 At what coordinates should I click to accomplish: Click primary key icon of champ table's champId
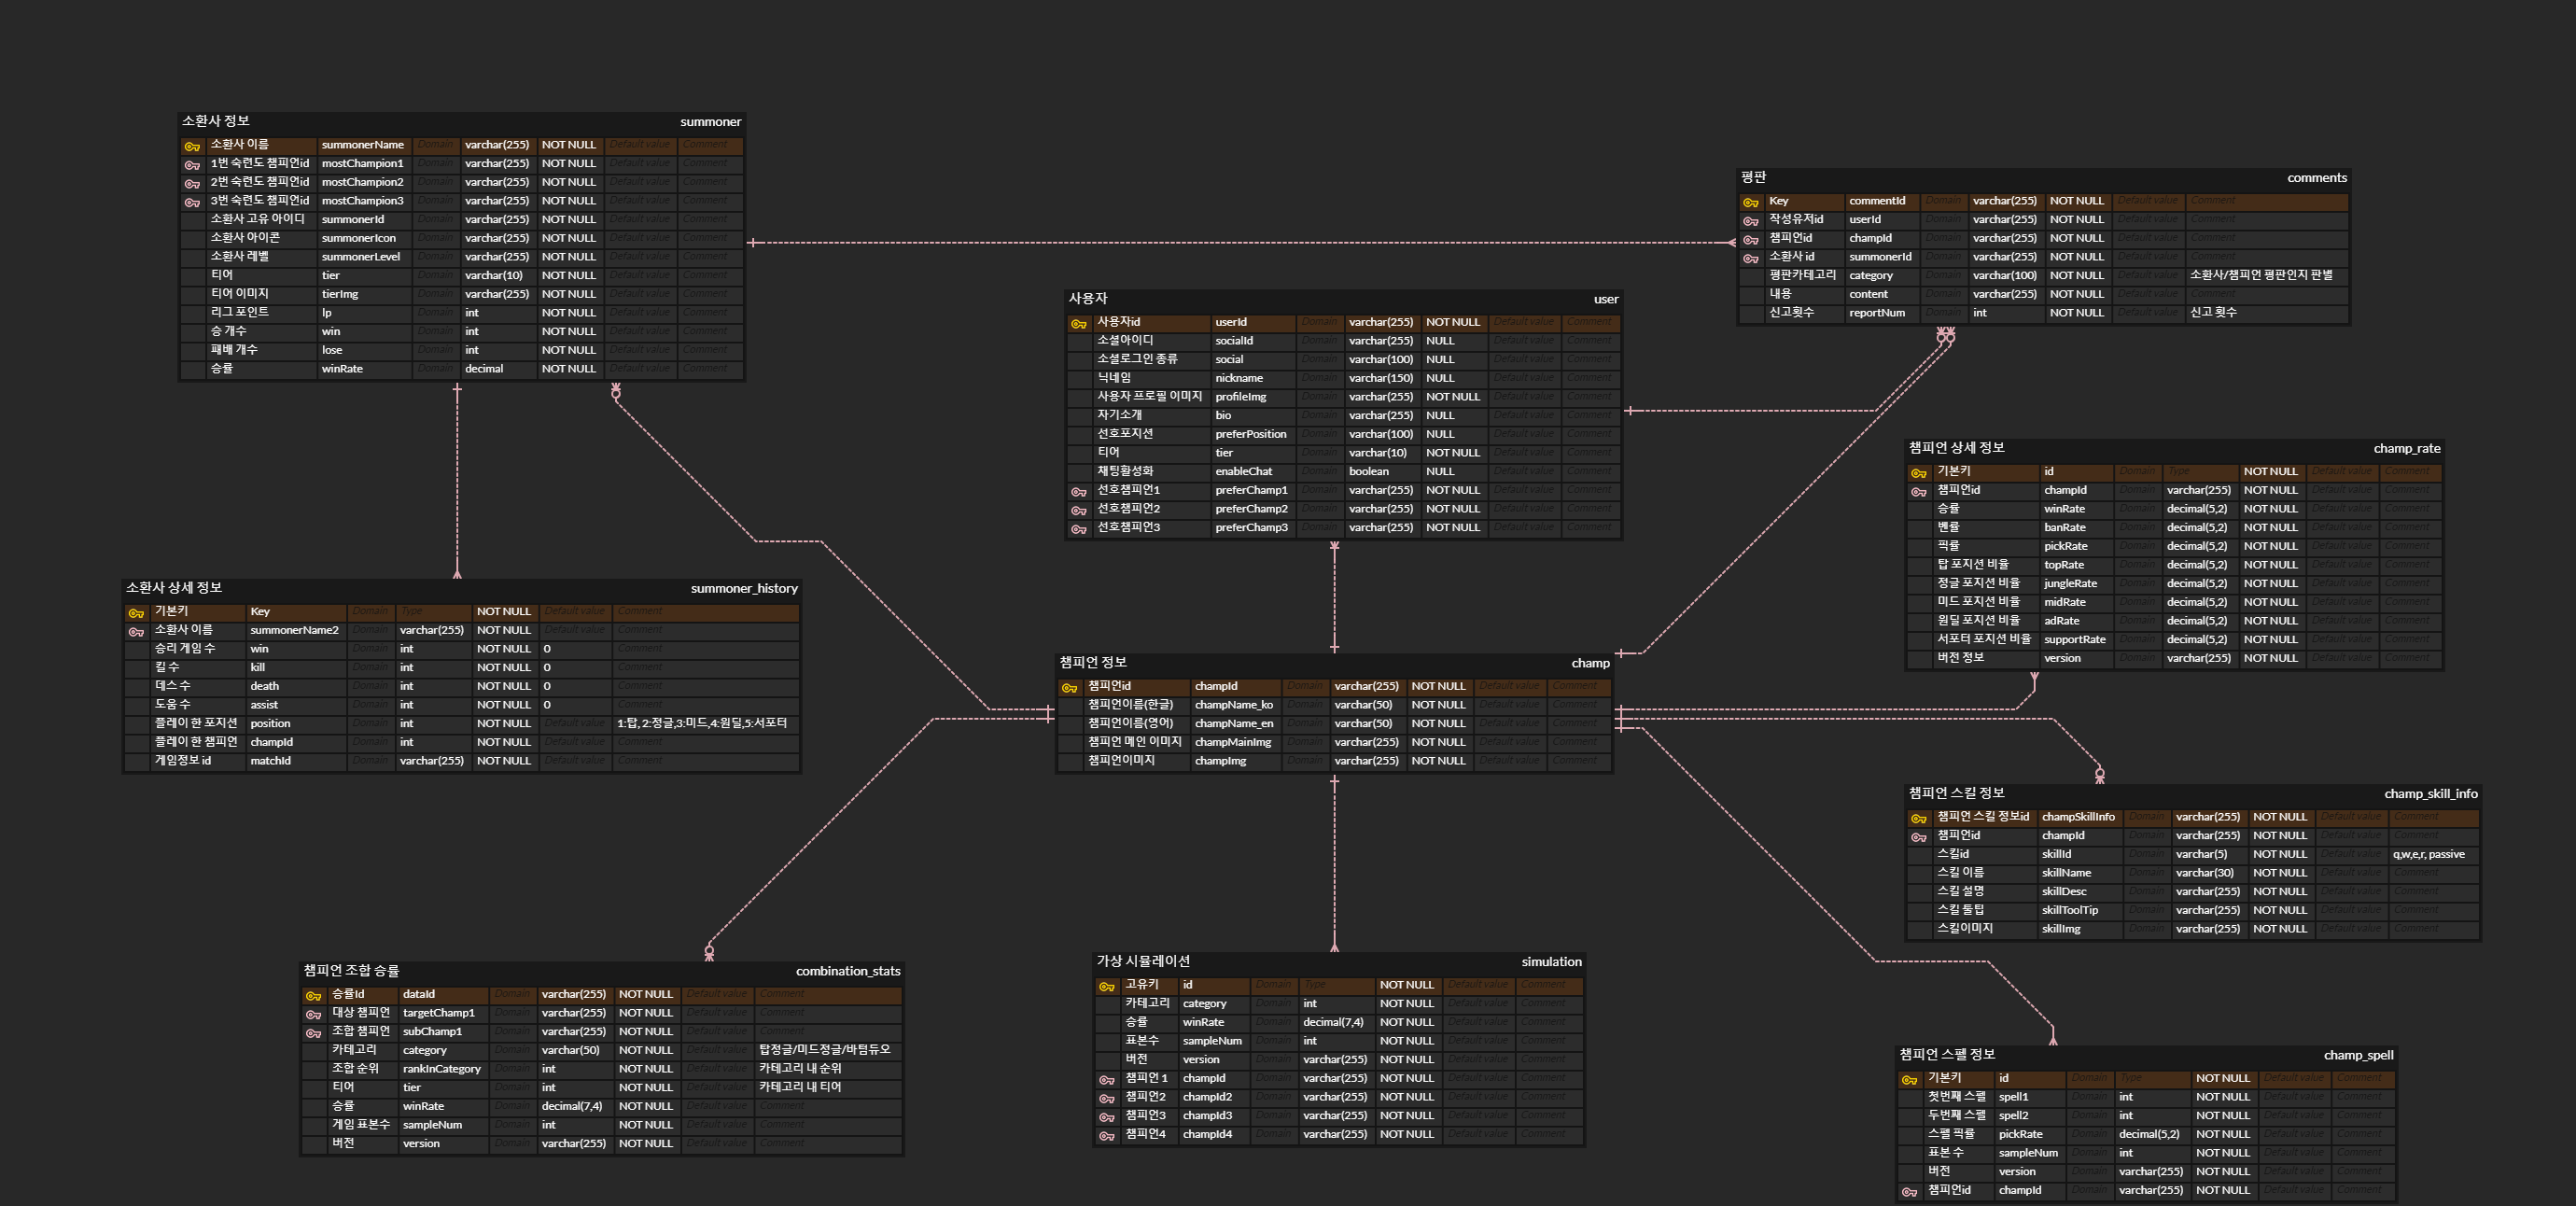click(1069, 687)
